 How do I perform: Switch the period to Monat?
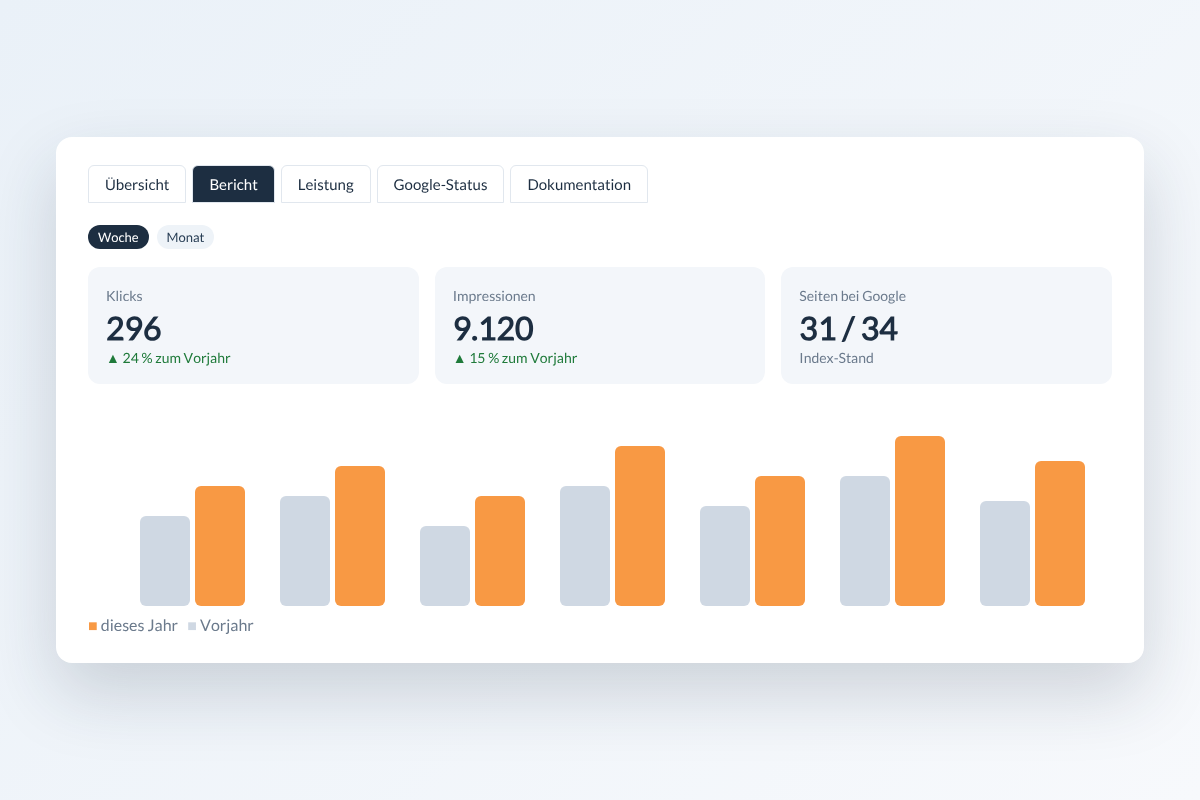pos(185,237)
